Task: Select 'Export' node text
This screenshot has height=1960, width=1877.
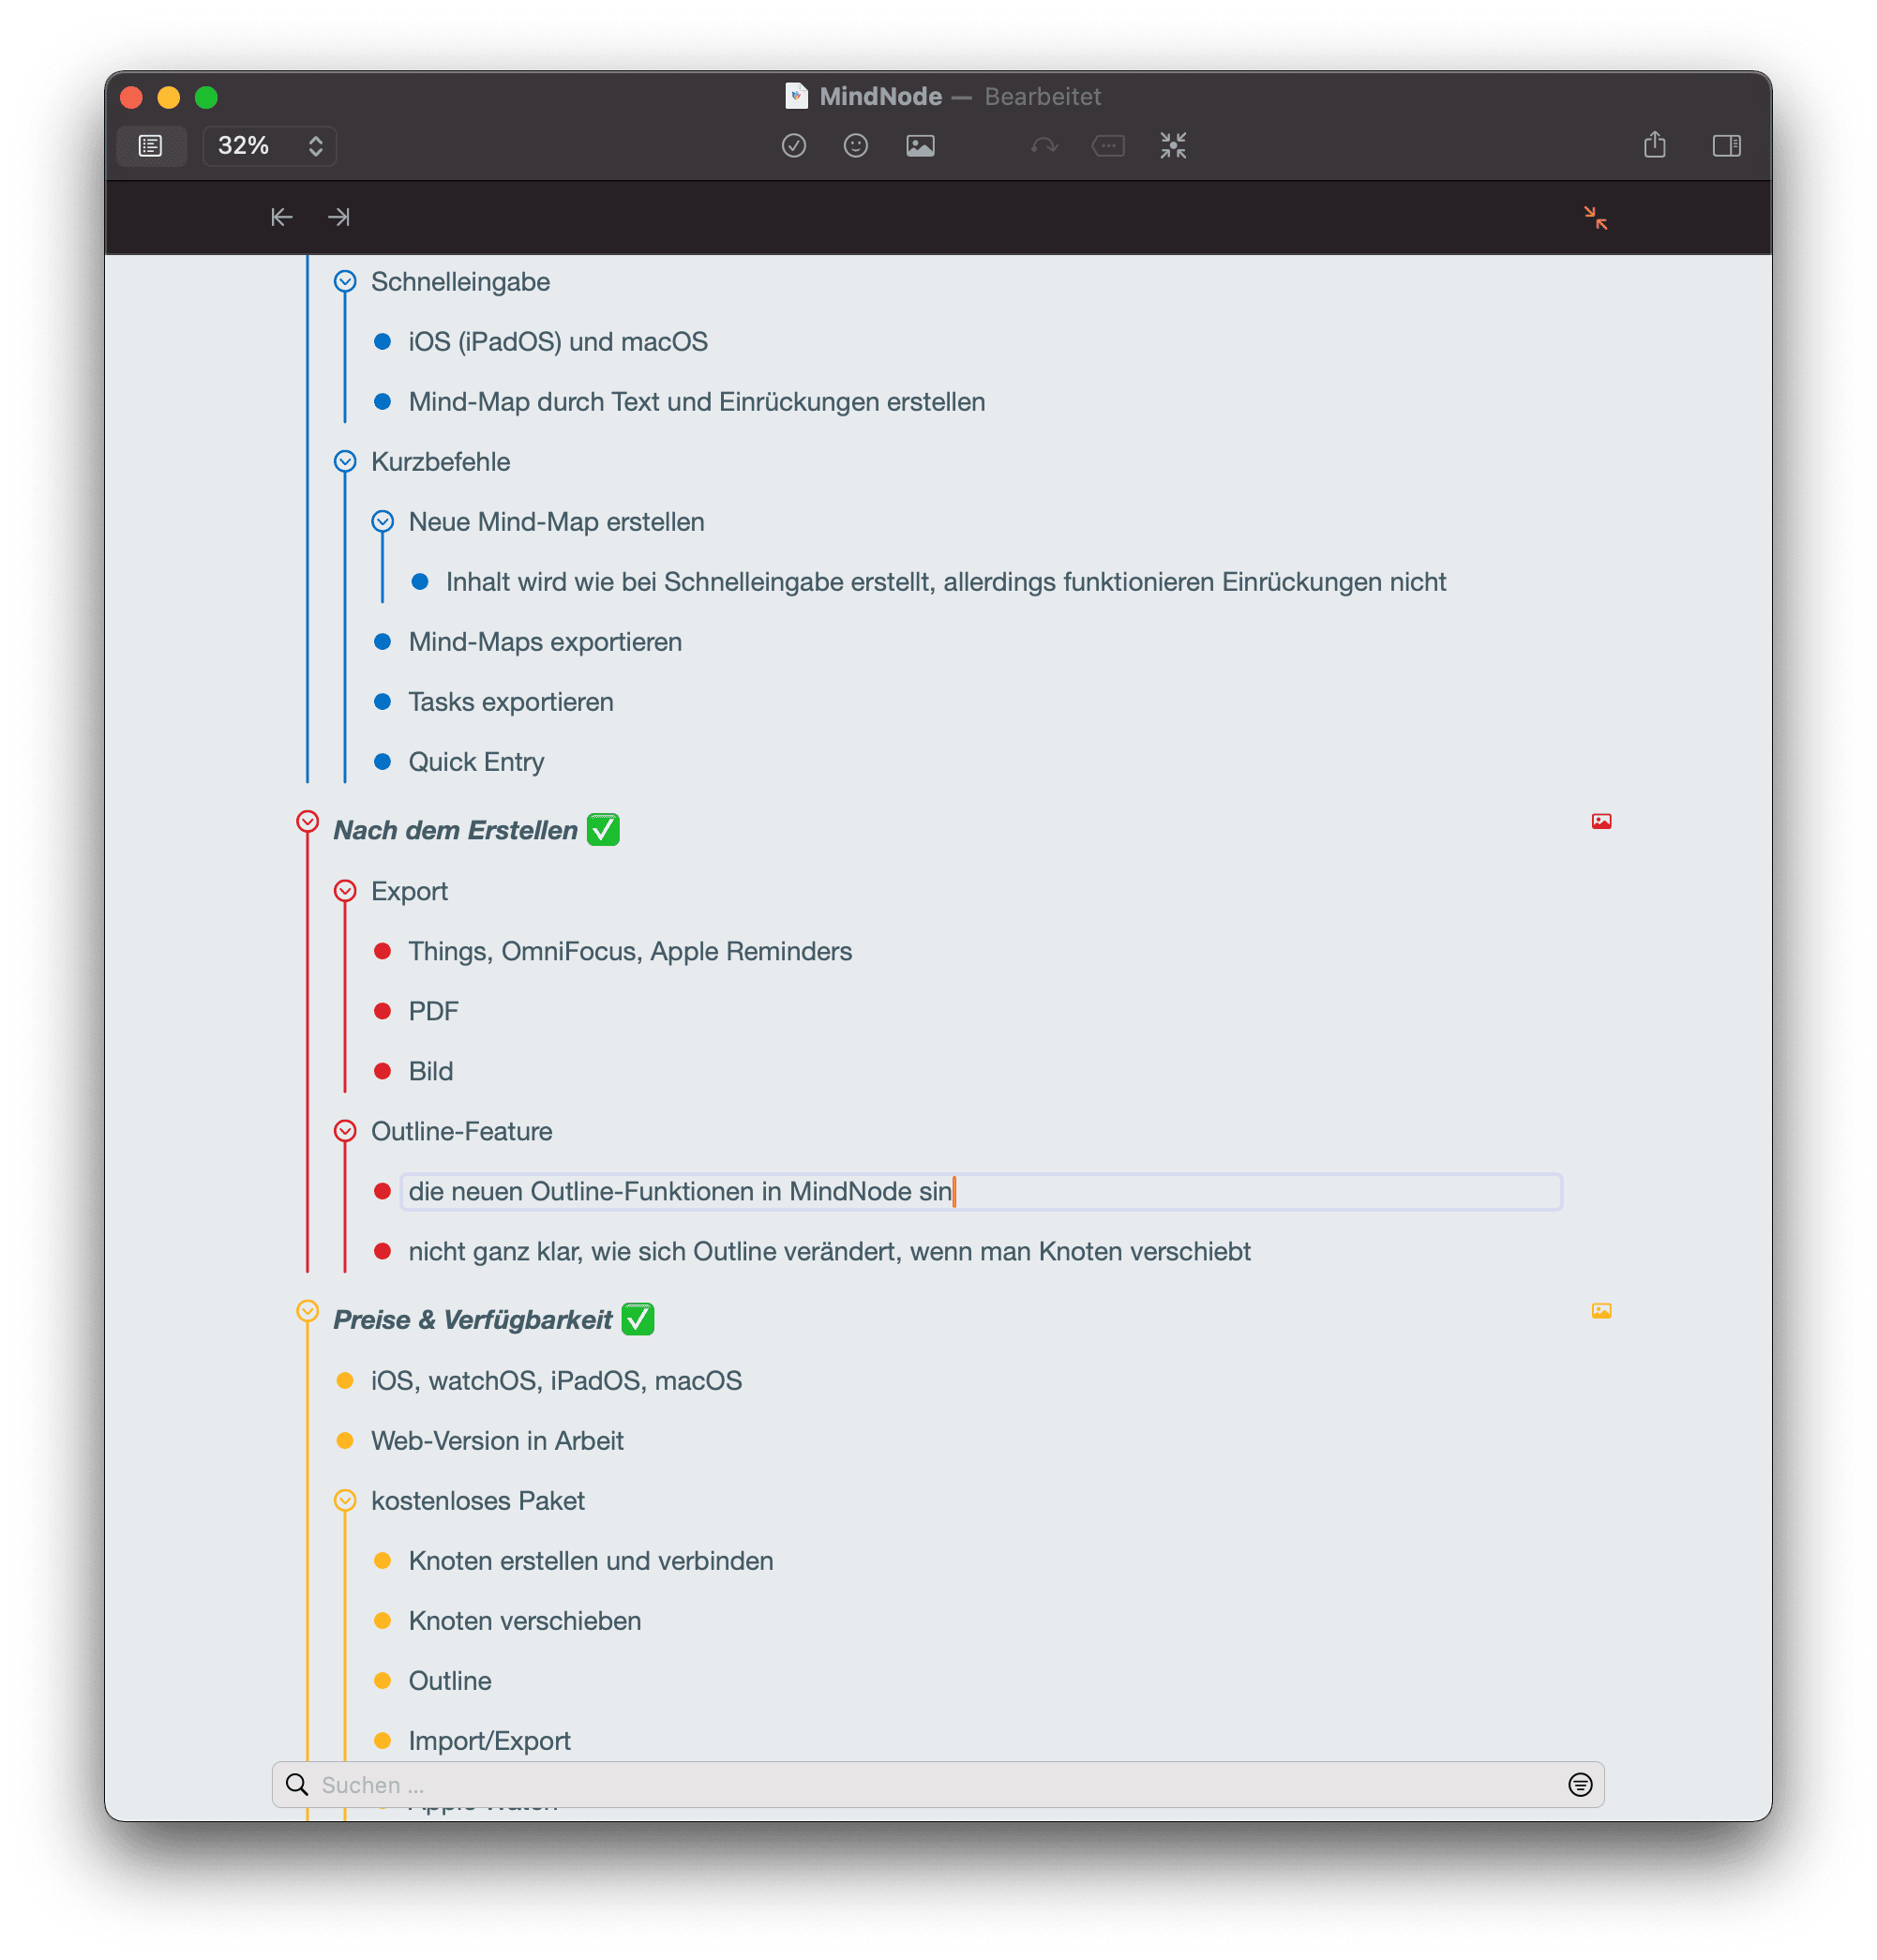Action: point(409,891)
